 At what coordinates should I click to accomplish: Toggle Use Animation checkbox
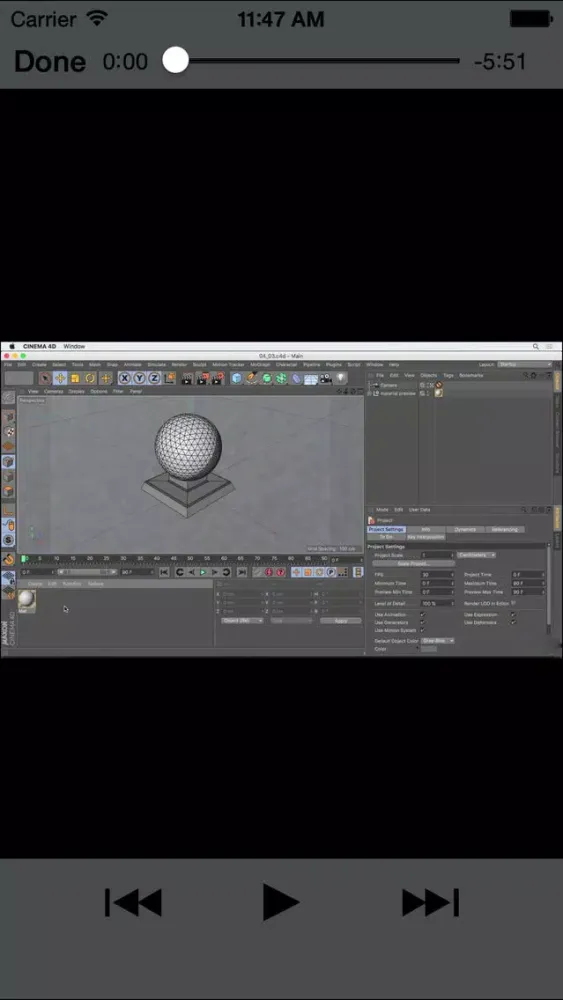pos(423,615)
